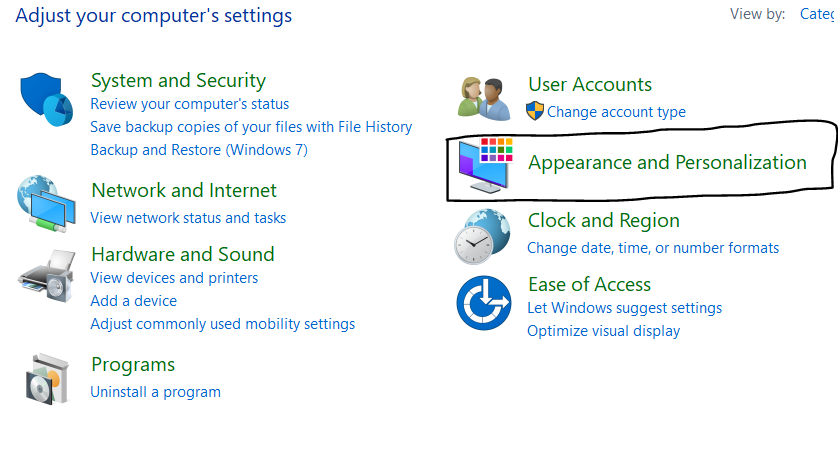The height and width of the screenshot is (471, 838).
Task: Click the Ease of Access icon
Action: tap(484, 301)
